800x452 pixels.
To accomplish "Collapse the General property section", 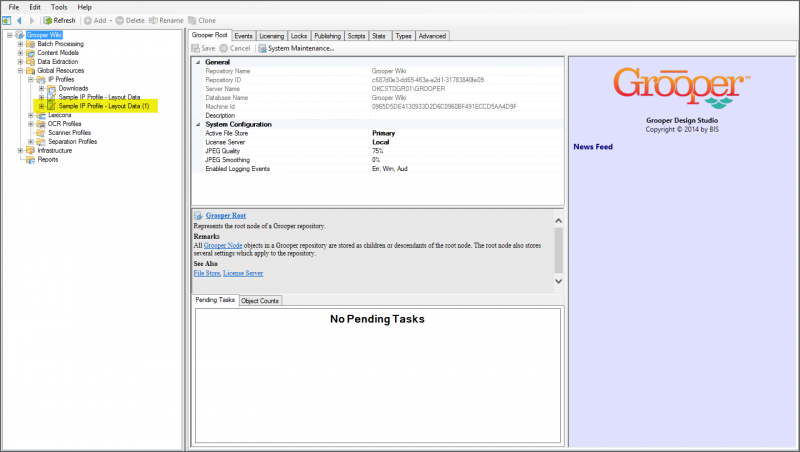I will pyautogui.click(x=198, y=62).
